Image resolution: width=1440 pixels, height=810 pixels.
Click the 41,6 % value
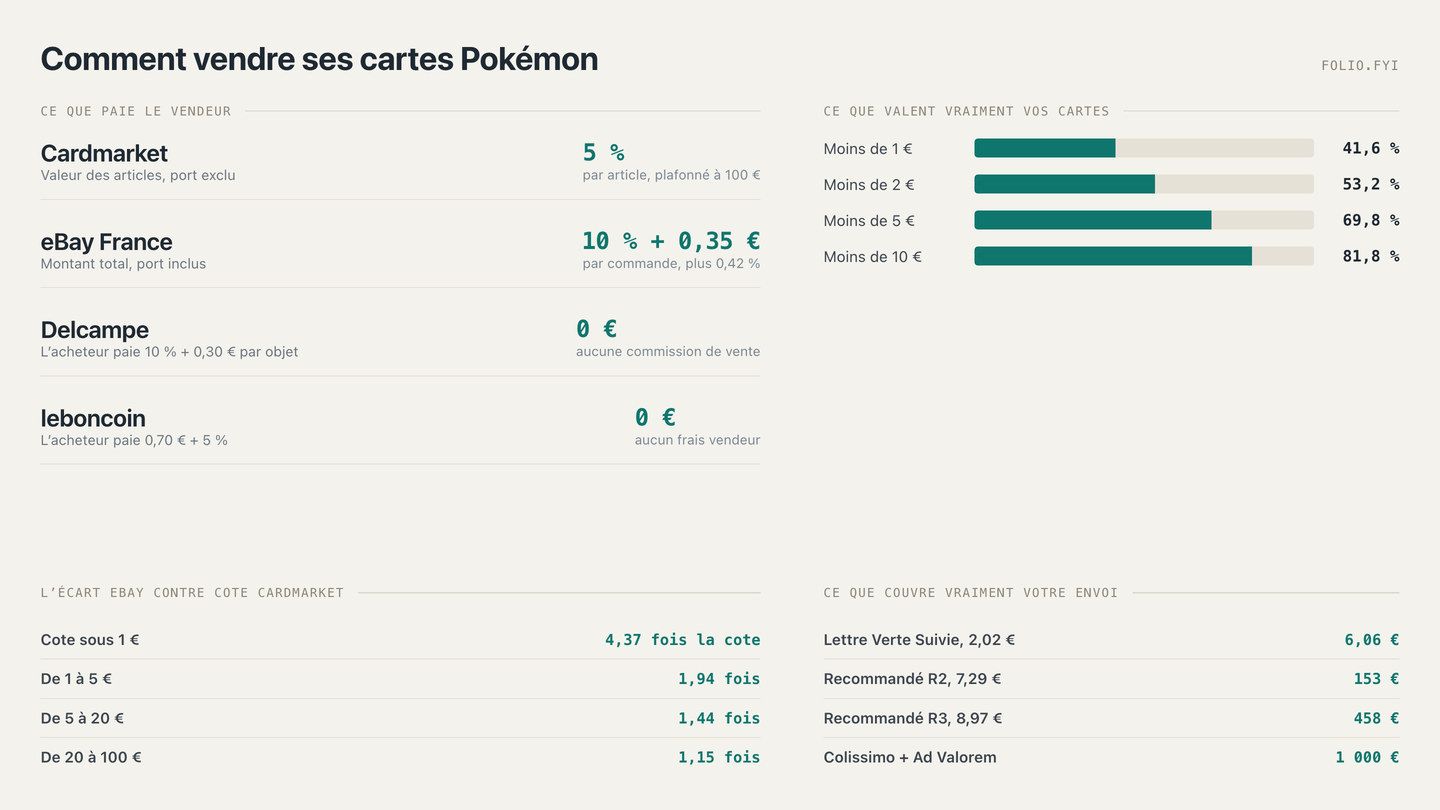pos(1370,148)
